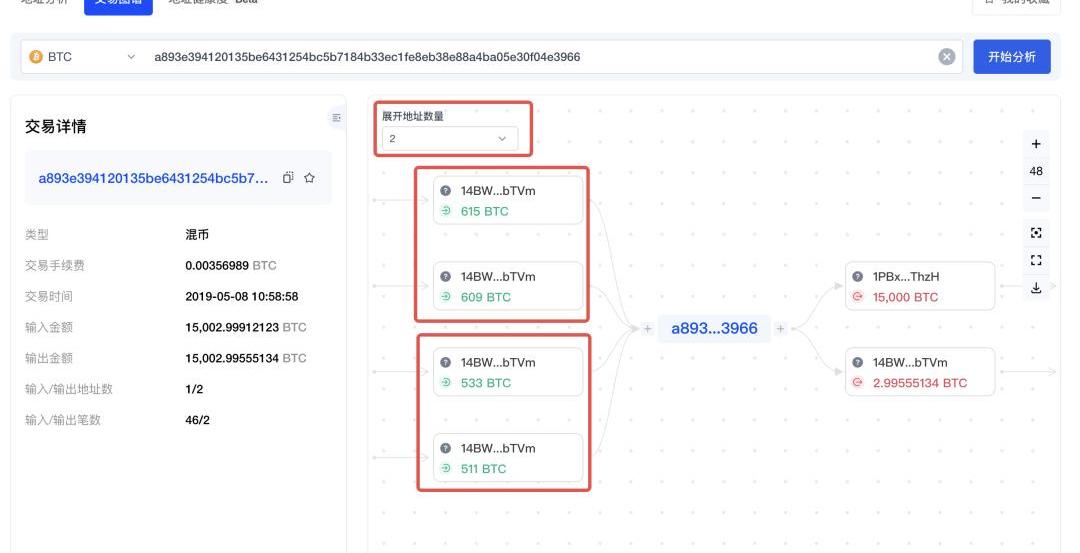This screenshot has height=553, width=1080.
Task: Open the a893e394120135be... transaction hash link
Action: tap(153, 178)
